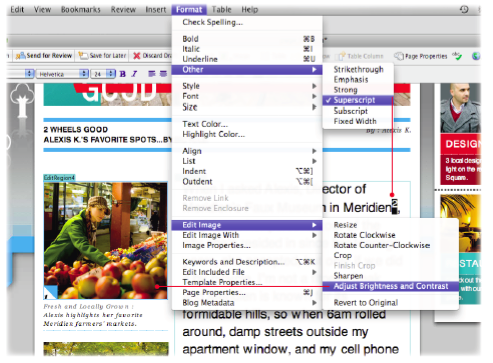Open the Help menu
The width and height of the screenshot is (493, 363).
click(250, 10)
